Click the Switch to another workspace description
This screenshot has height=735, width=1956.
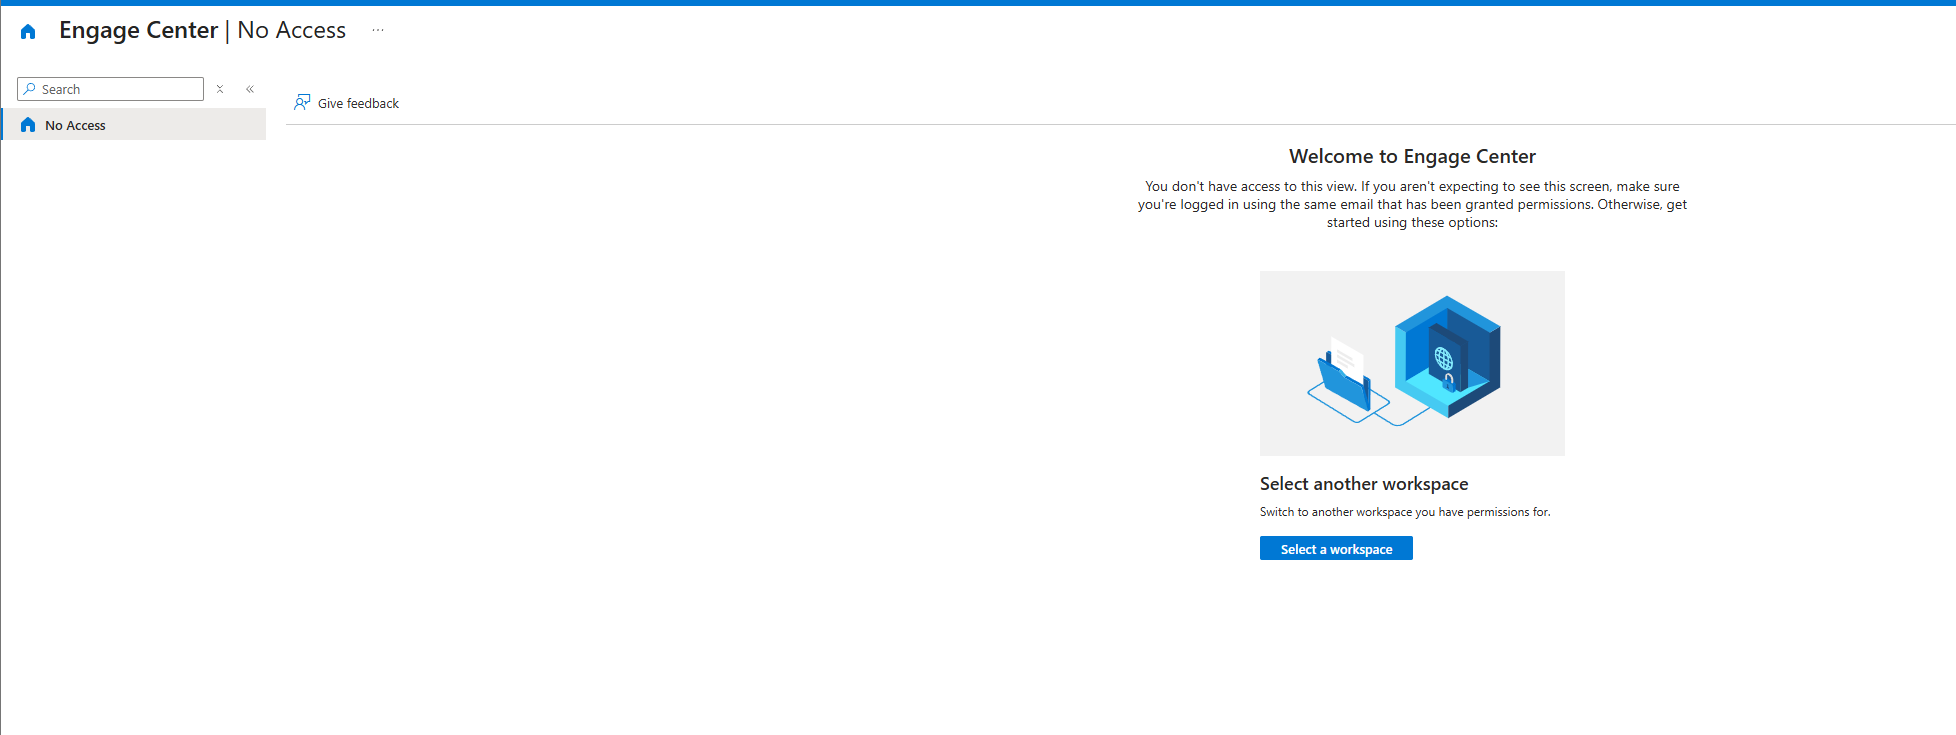(1405, 512)
